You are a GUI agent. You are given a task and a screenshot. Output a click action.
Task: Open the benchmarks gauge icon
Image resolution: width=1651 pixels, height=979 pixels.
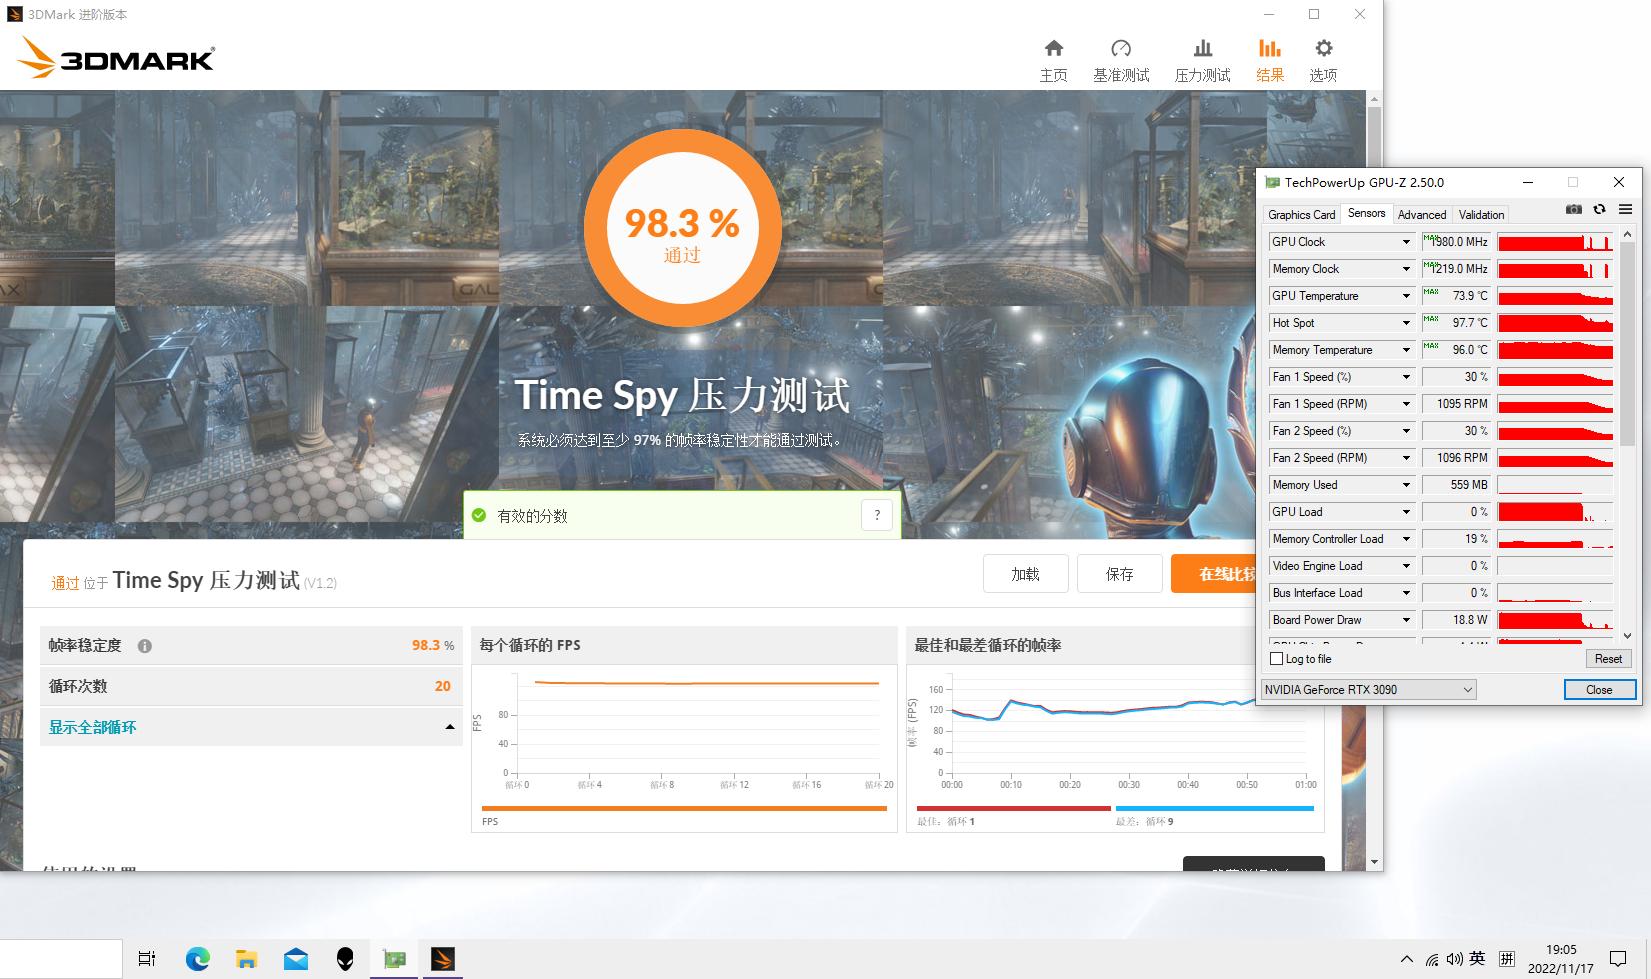point(1121,48)
